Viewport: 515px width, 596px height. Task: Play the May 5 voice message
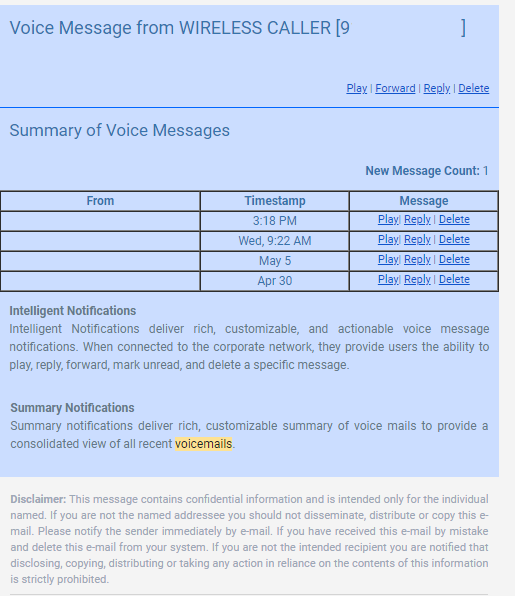coord(388,259)
